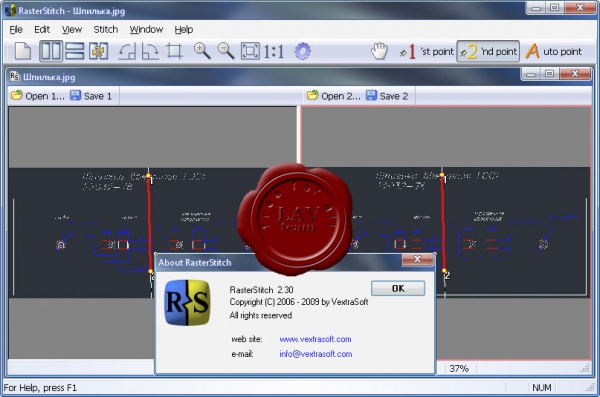The image size is (600, 397).
Task: Toggle the 2nd point tool
Action: [488, 51]
